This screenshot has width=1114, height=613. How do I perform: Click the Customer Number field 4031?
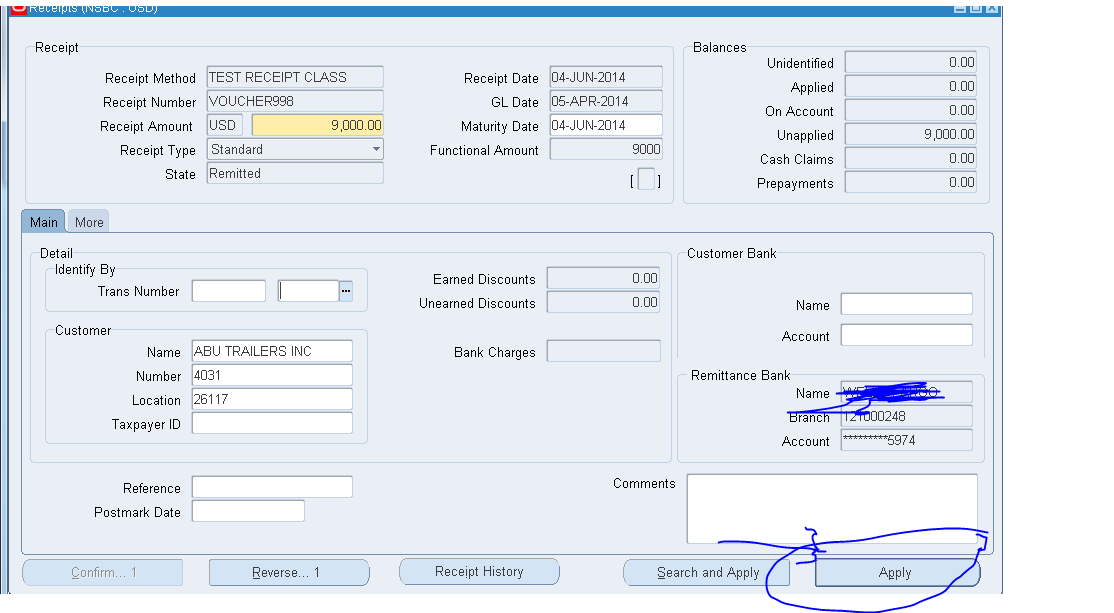point(272,375)
